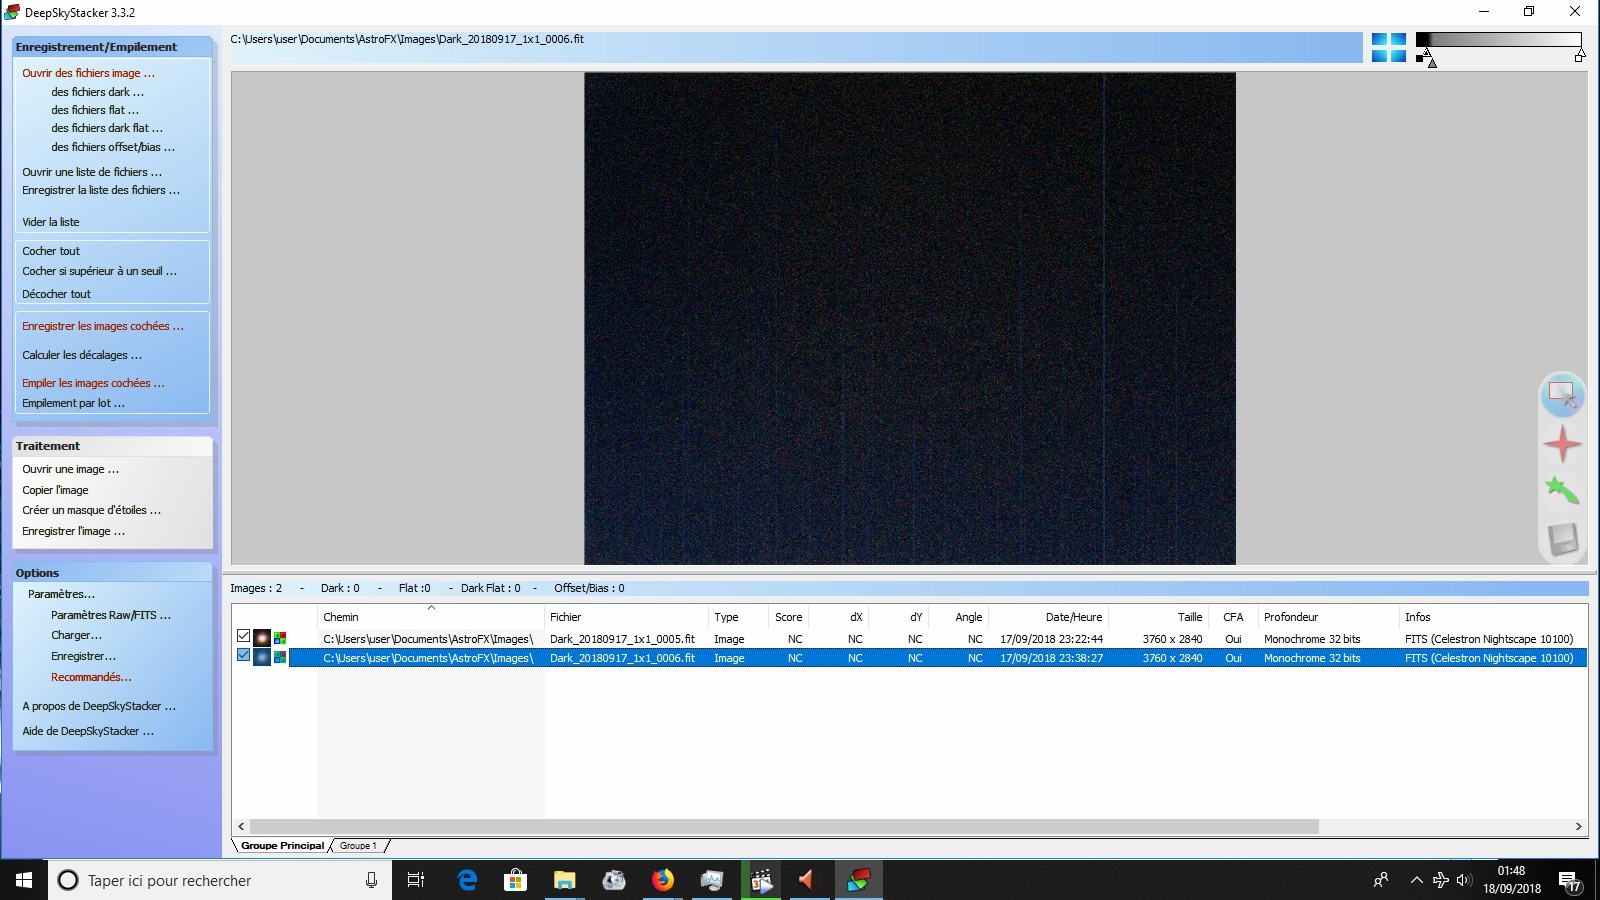This screenshot has height=900, width=1600.
Task: Click the horizontal scrollbar right arrow
Action: point(1578,826)
